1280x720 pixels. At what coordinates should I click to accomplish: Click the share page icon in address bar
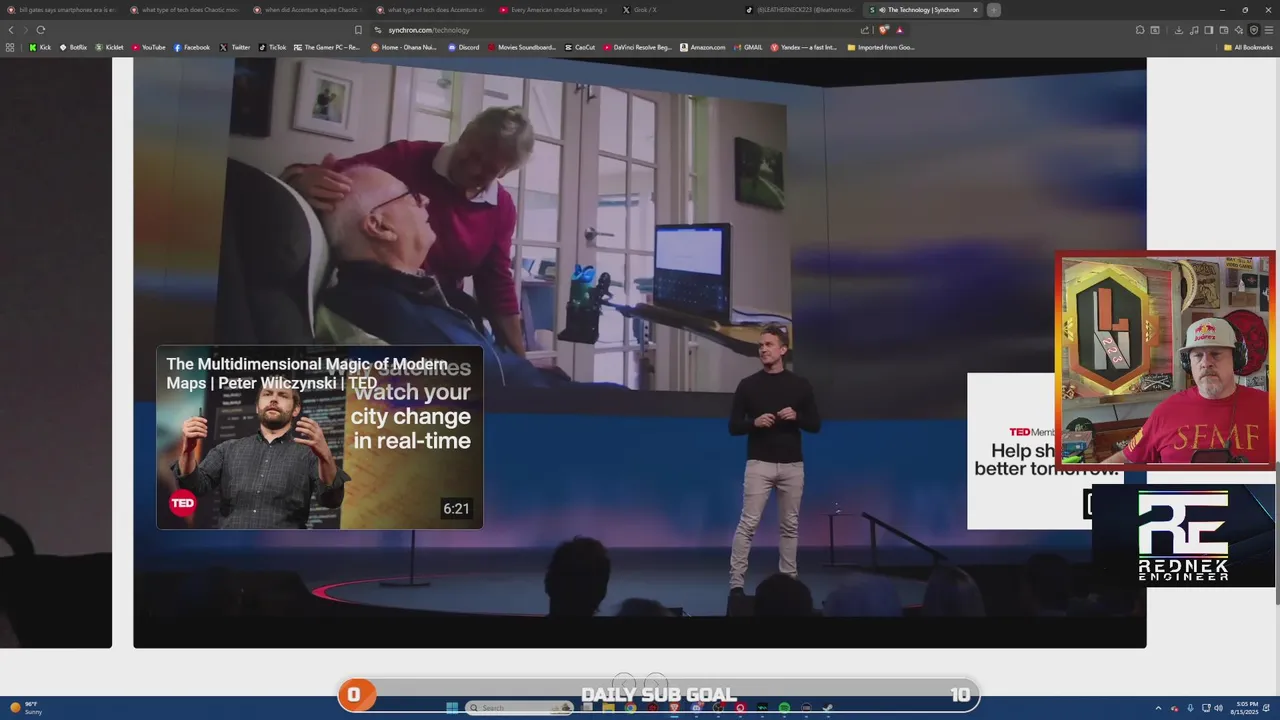coord(865,30)
